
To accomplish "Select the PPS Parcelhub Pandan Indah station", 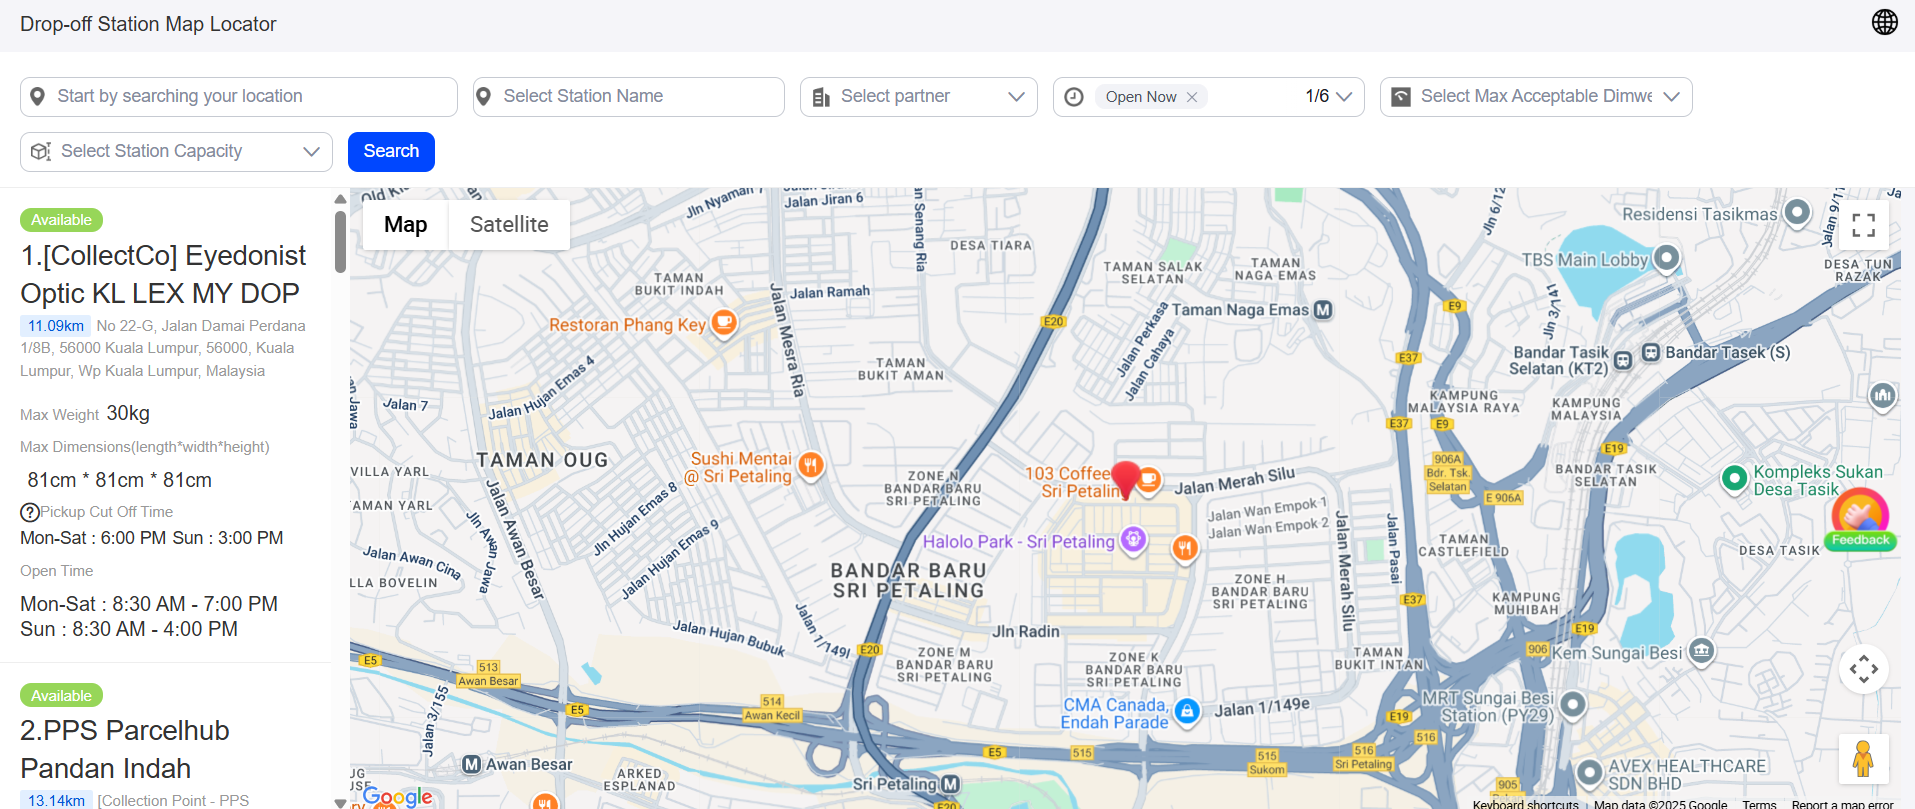I will 125,749.
